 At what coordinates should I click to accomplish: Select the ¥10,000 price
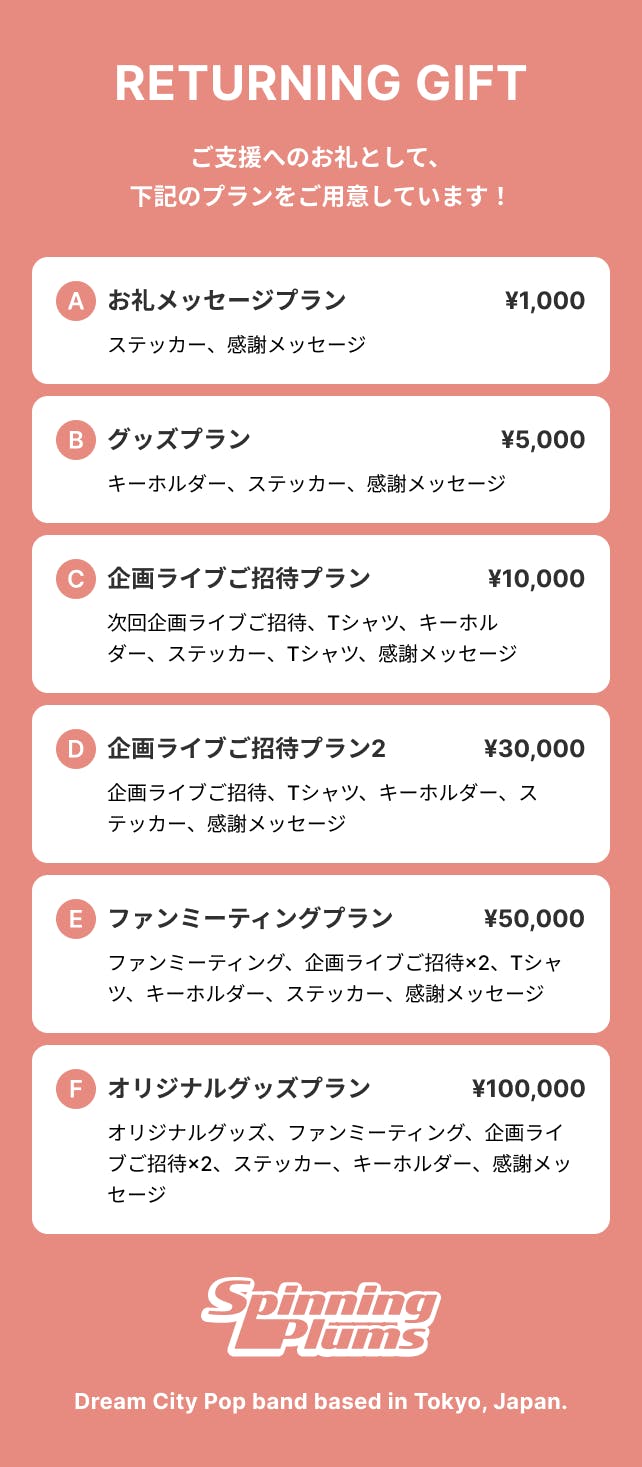pos(536,579)
